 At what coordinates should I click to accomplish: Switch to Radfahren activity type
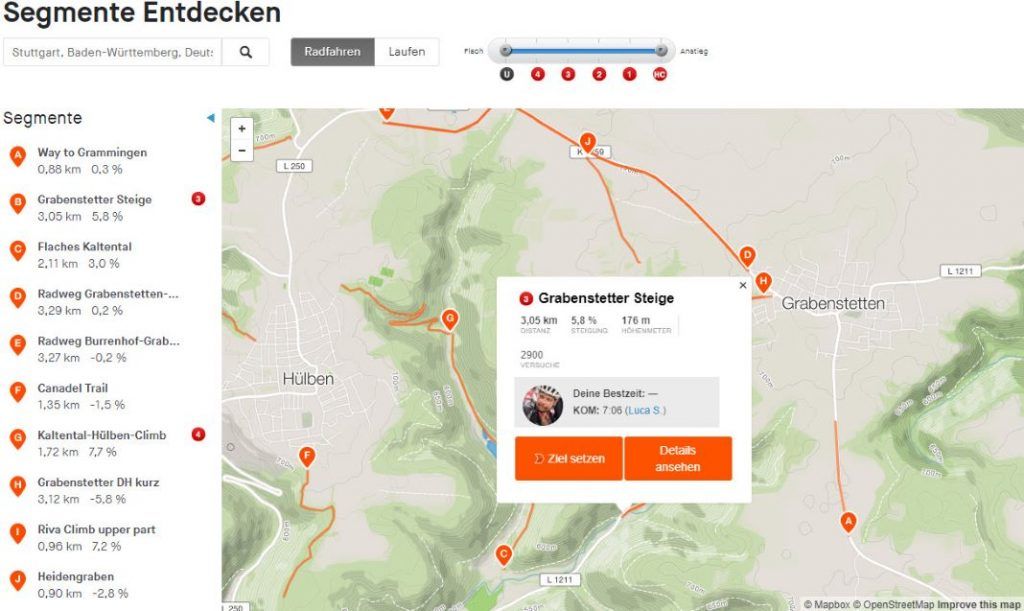[x=332, y=52]
